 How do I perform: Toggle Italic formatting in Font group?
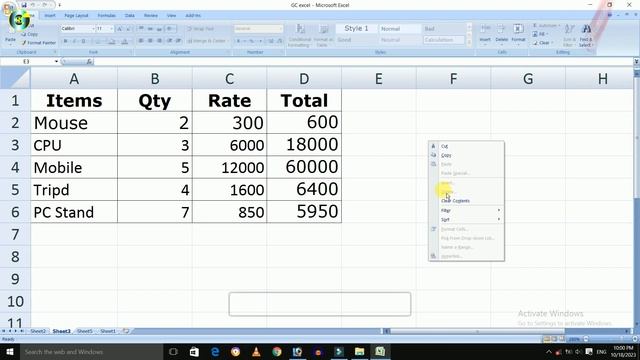(74, 41)
